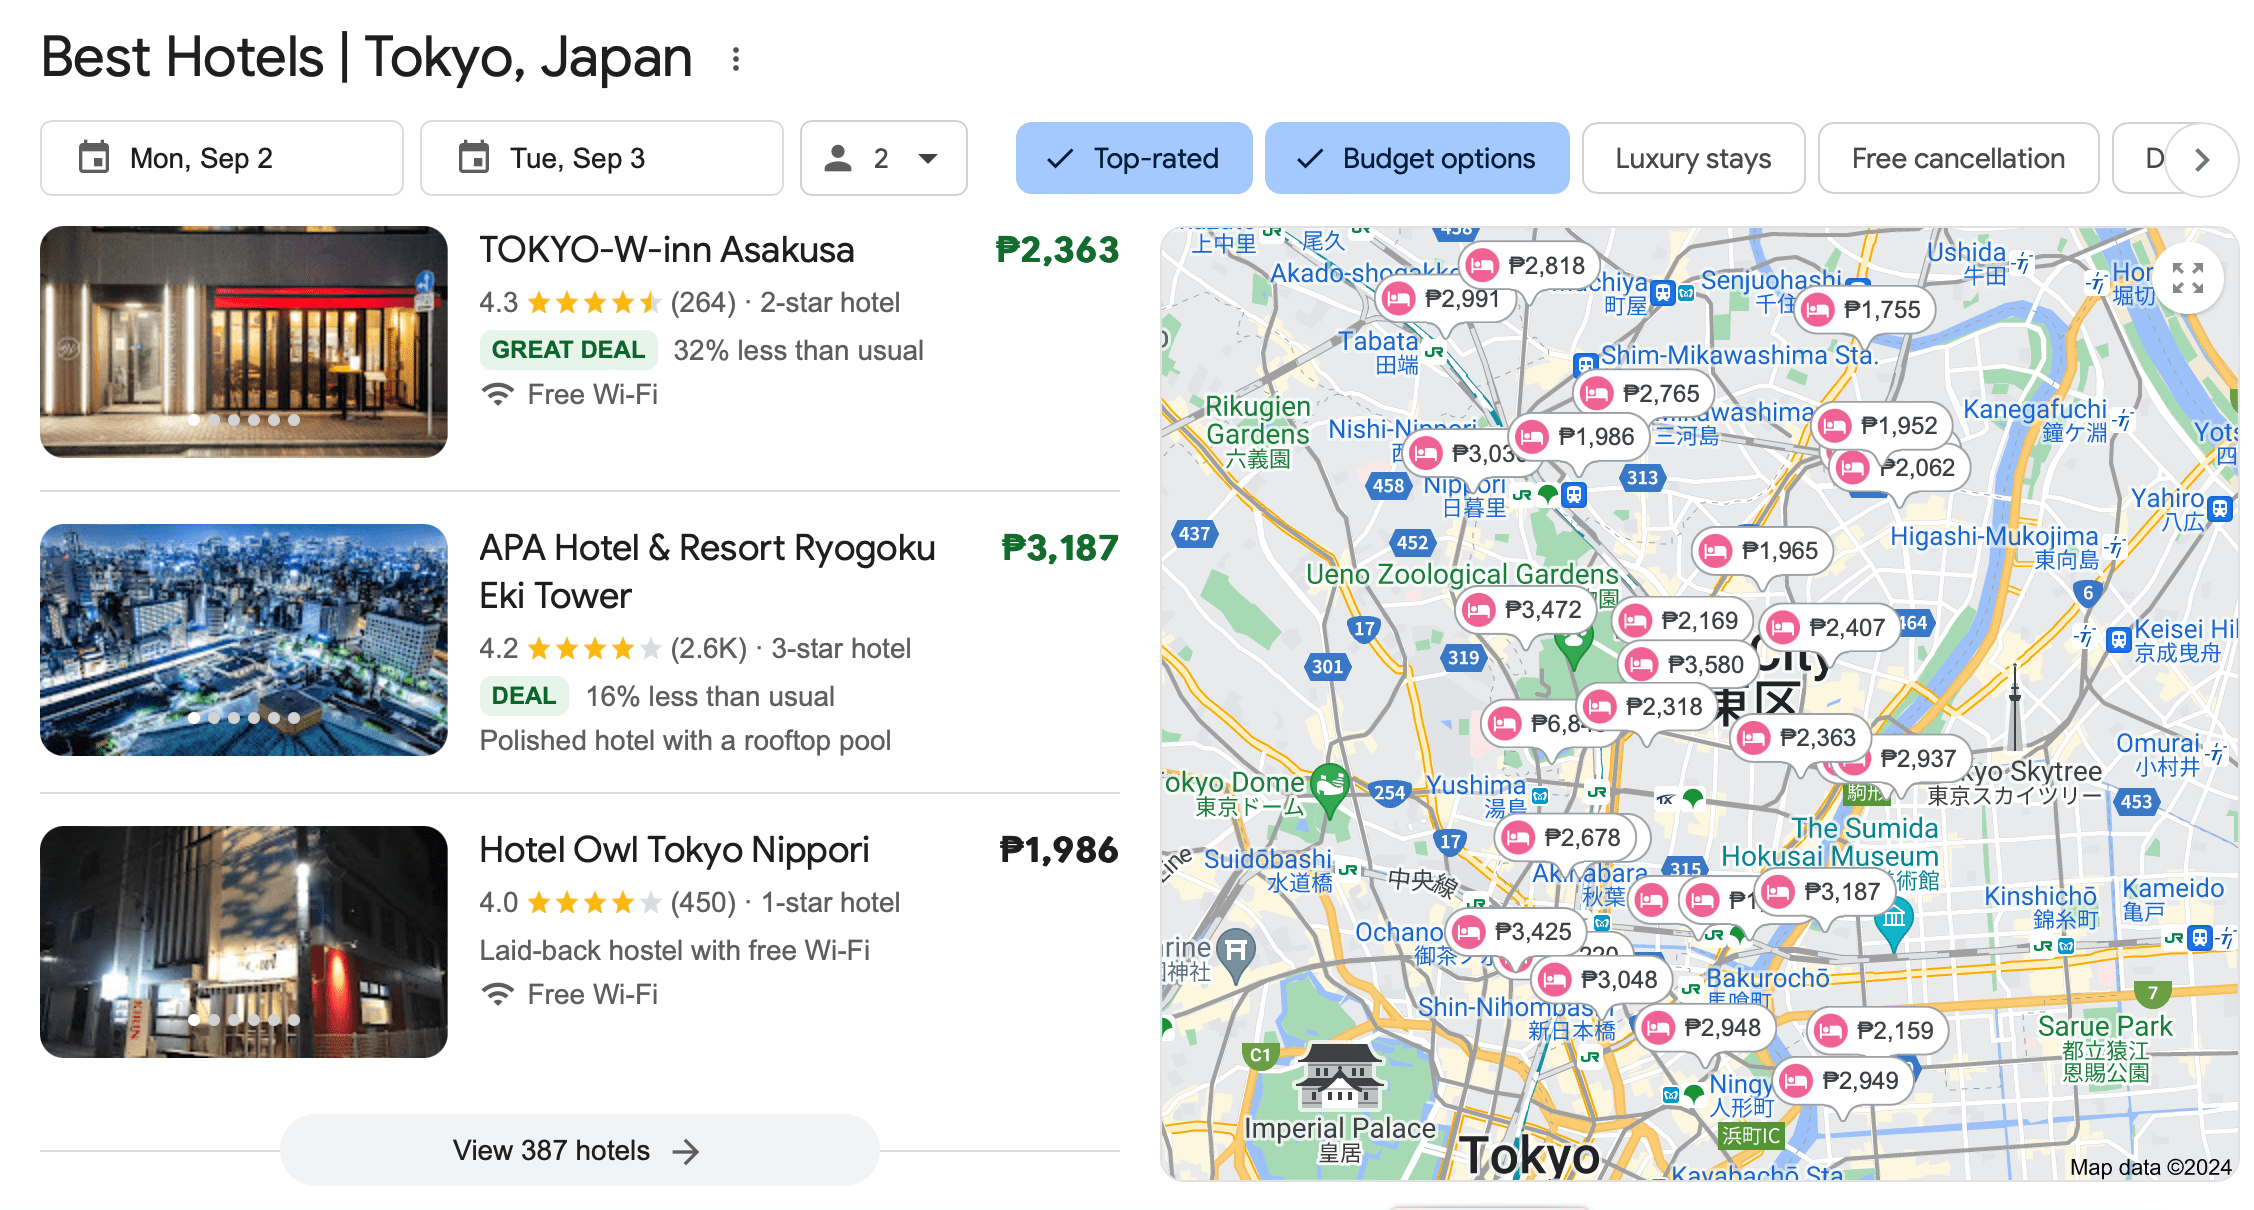Click the ₱3,425 hotel map pin
This screenshot has height=1210, width=2254.
[1516, 932]
